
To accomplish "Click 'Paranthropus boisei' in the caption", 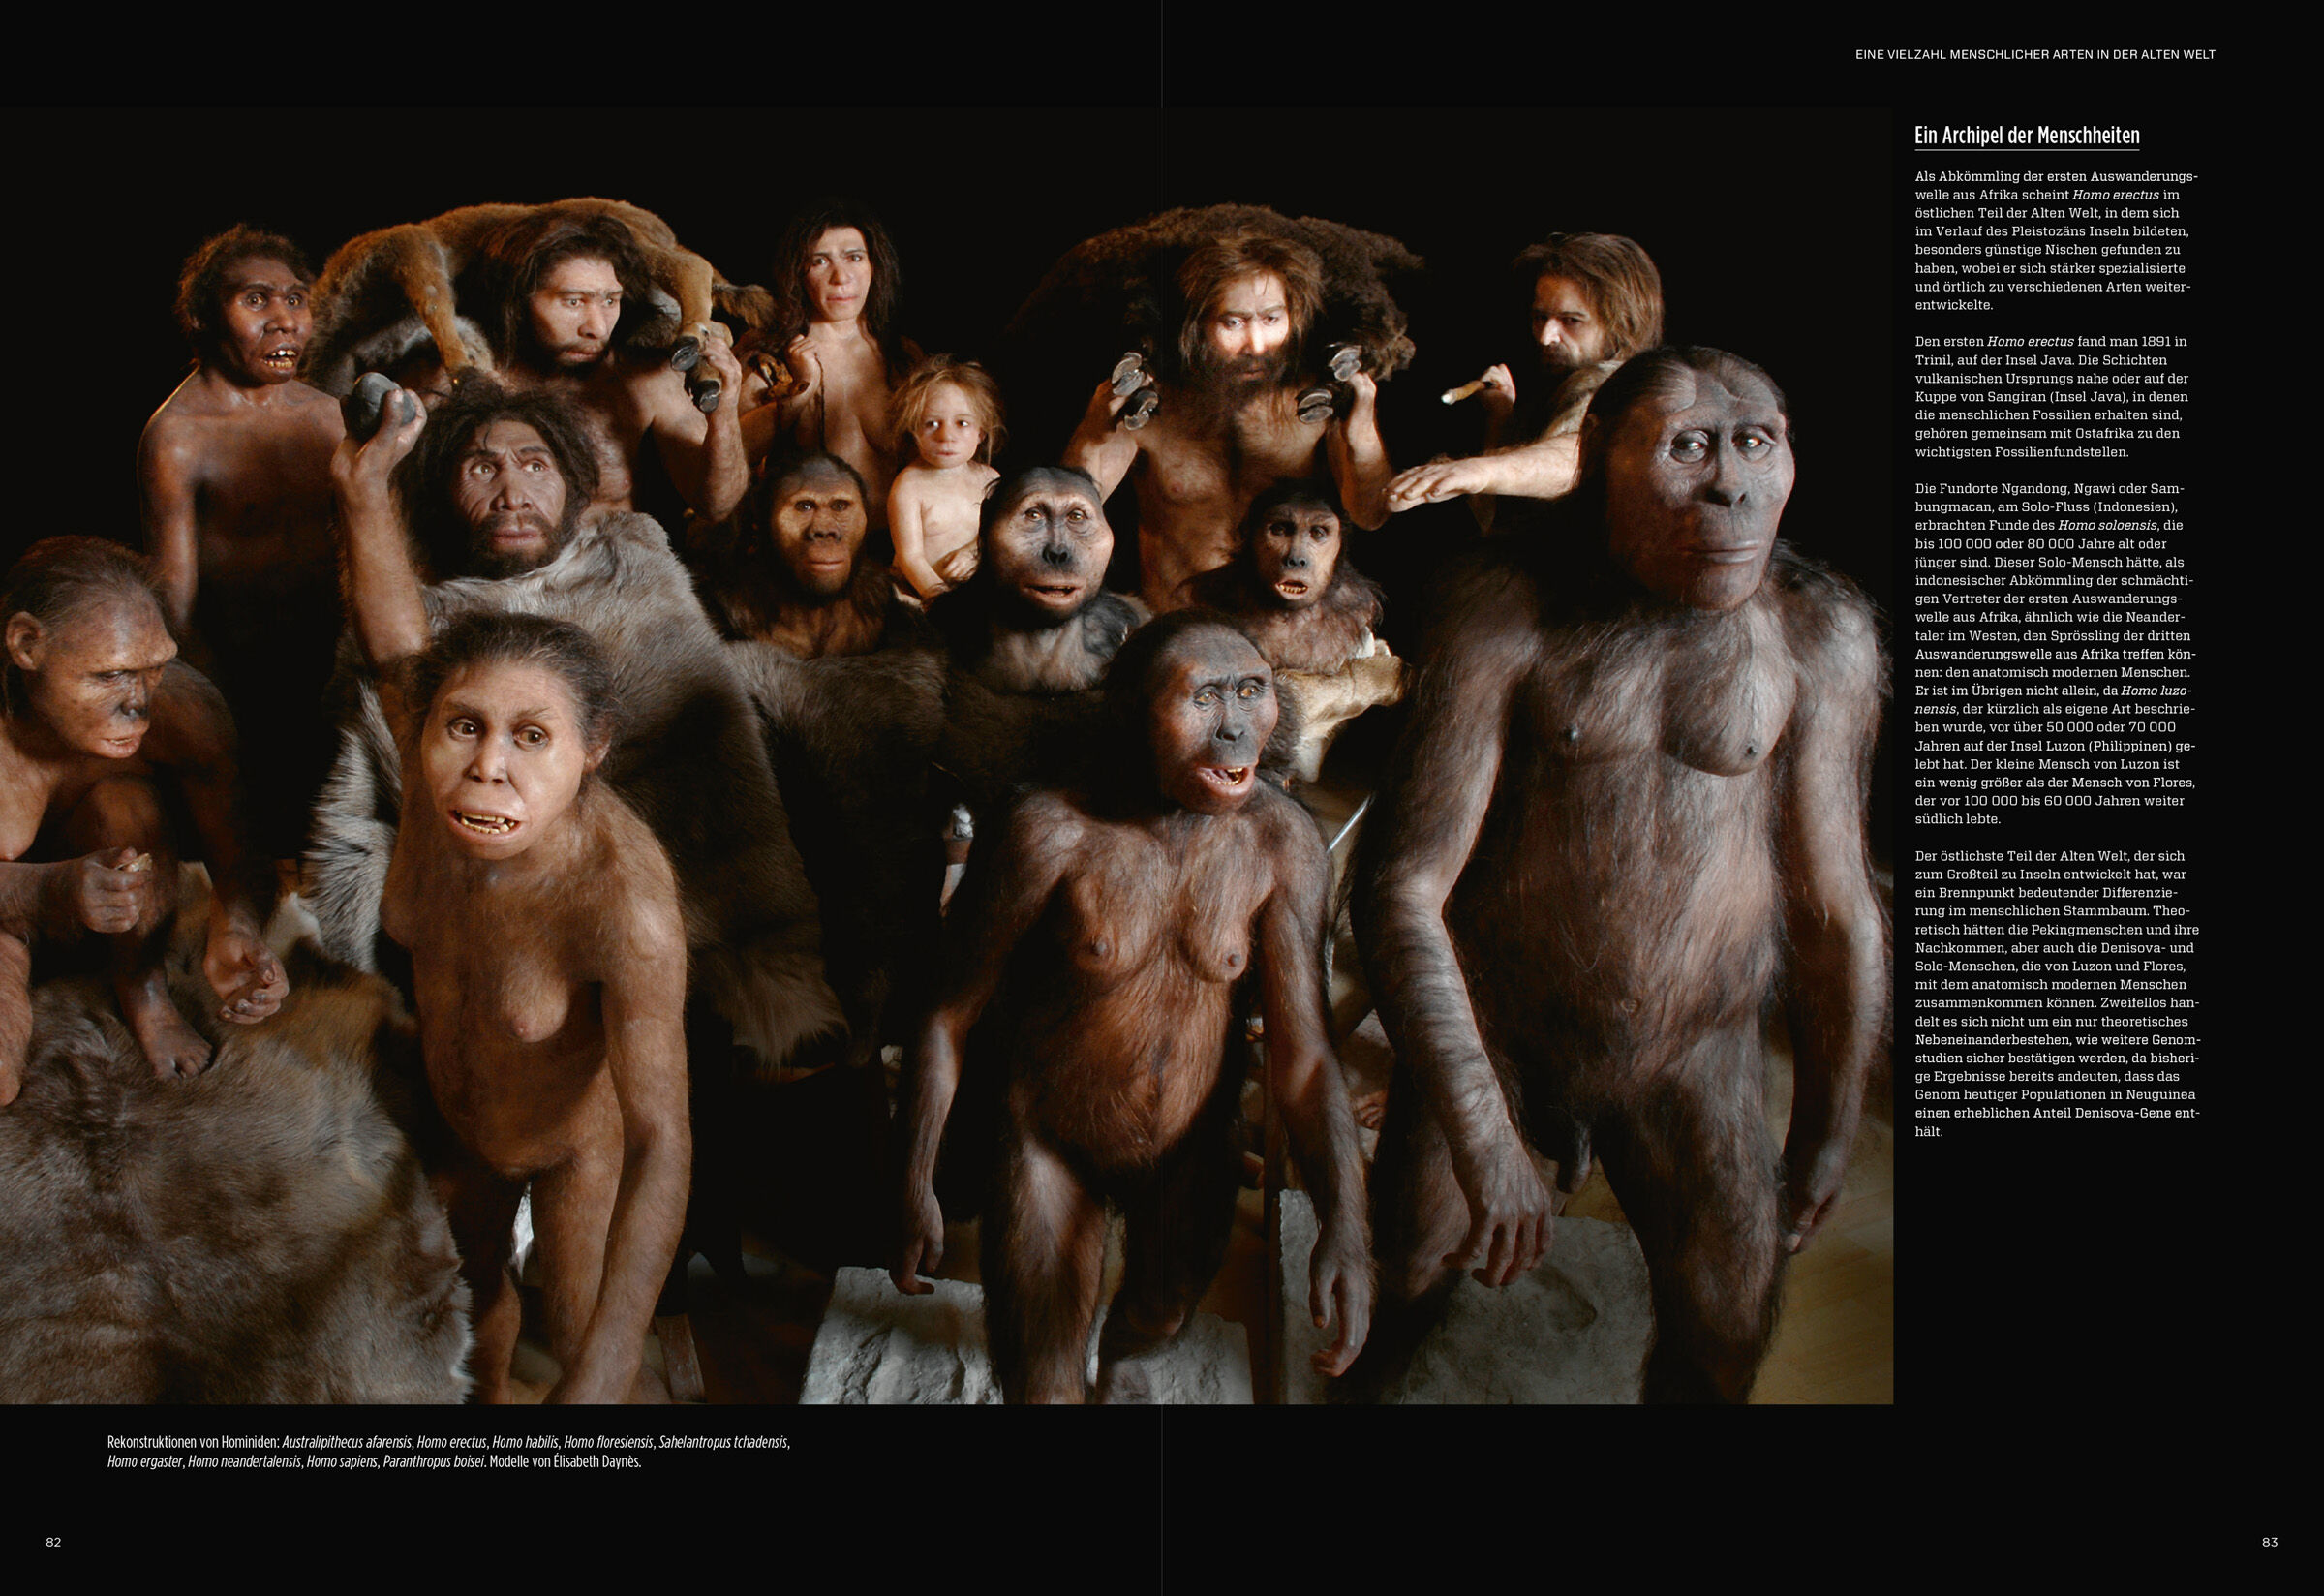I will pyautogui.click(x=433, y=1462).
